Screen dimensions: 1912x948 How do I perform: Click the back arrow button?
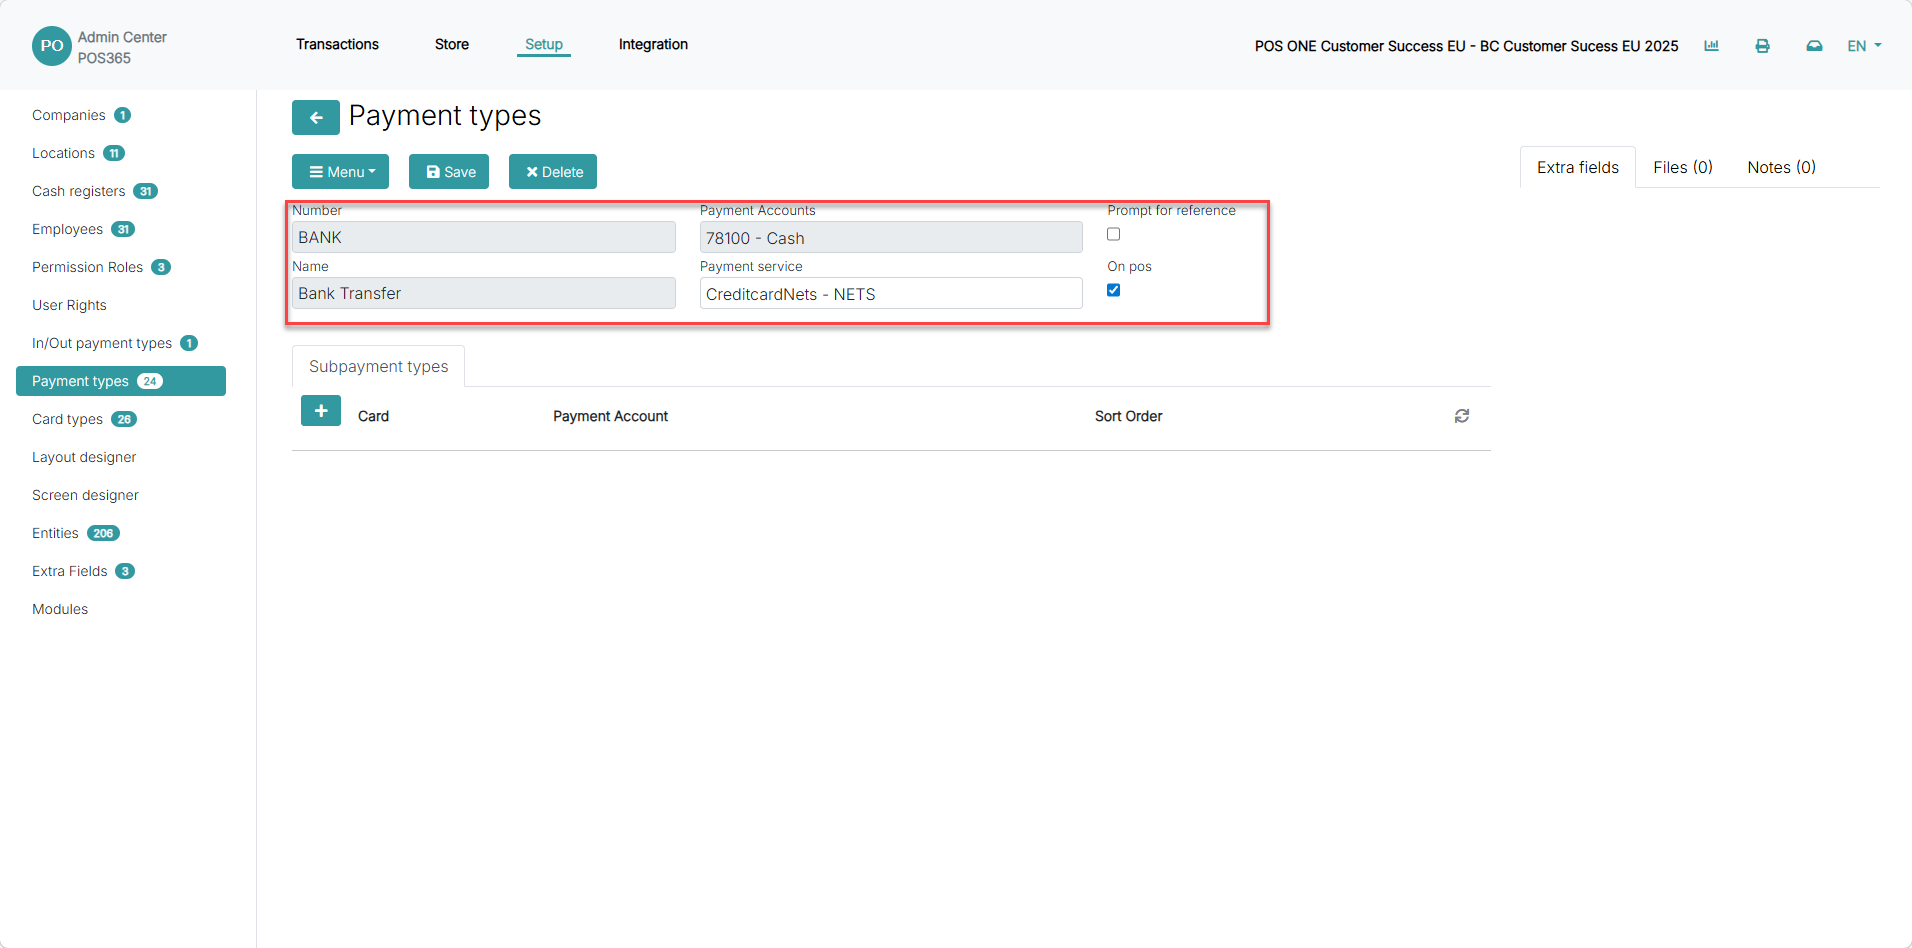tap(316, 117)
